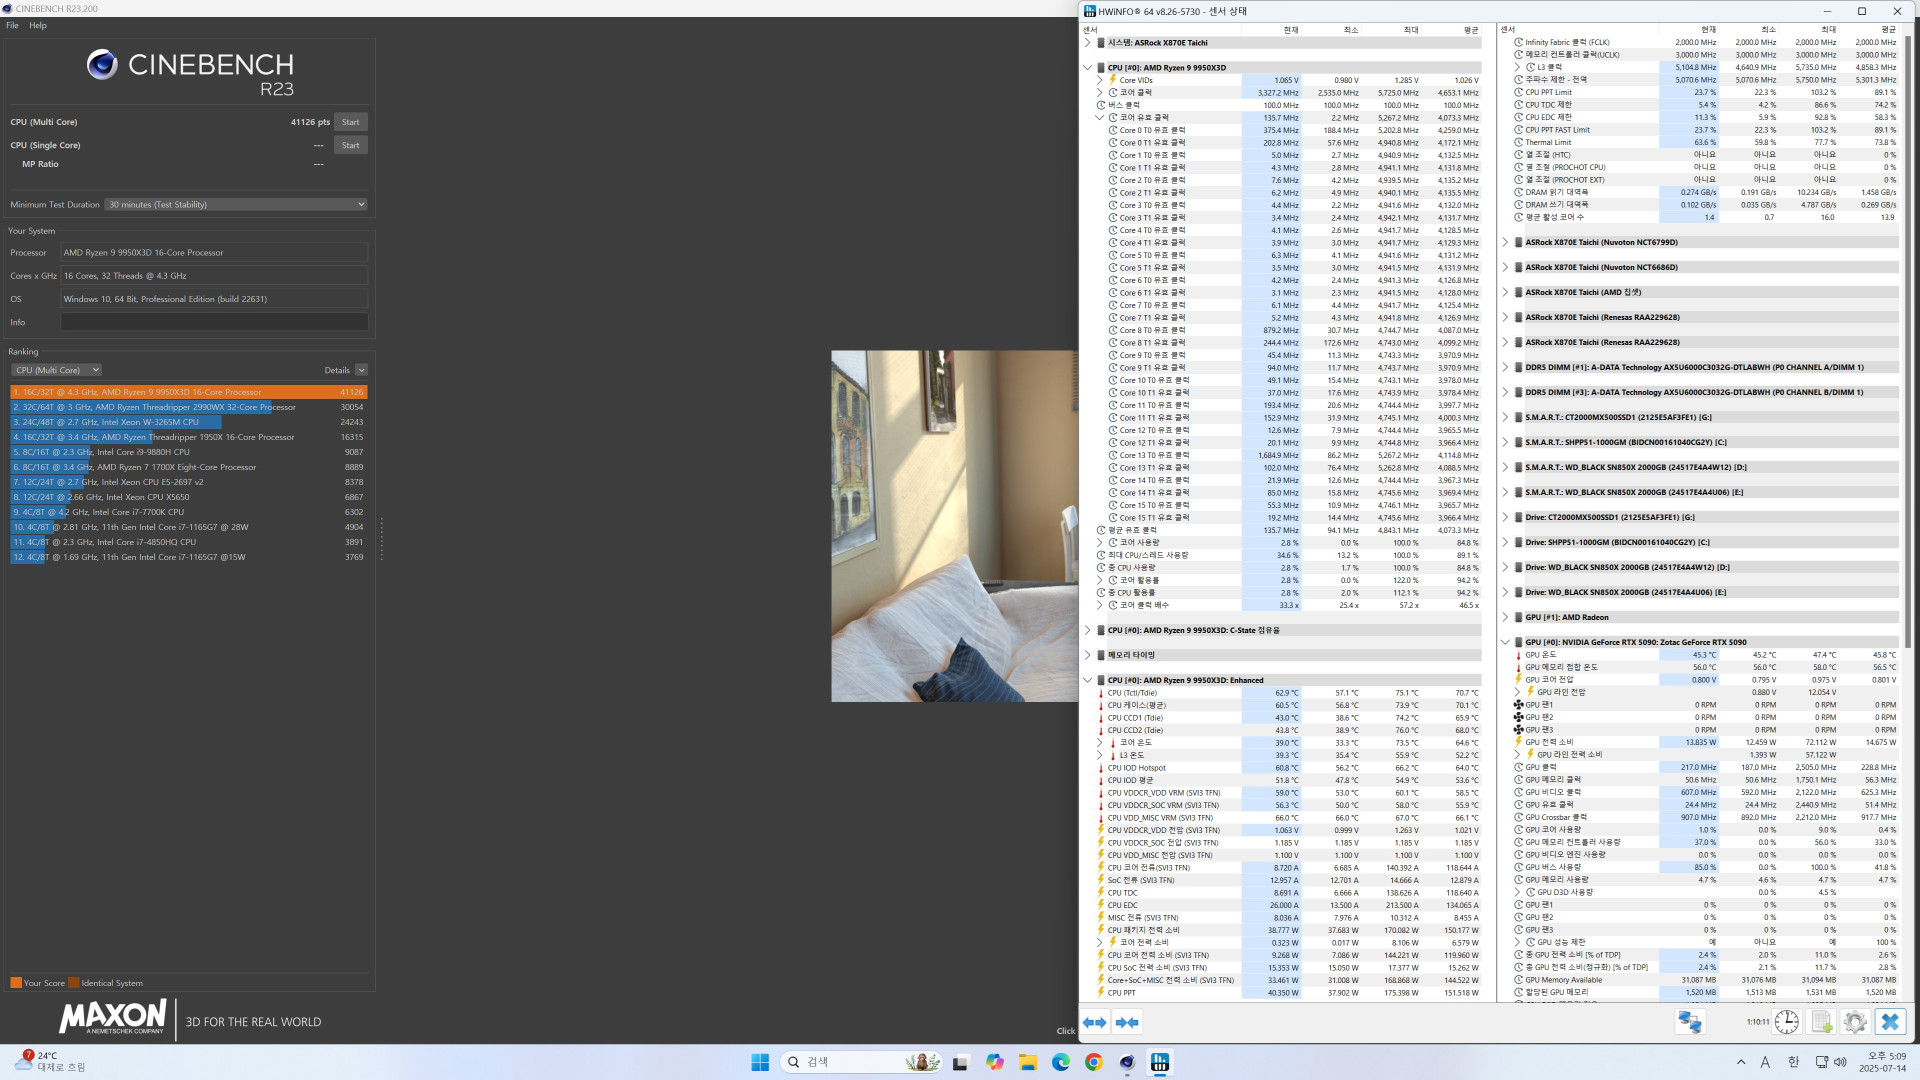Reset sensor timer with clock icon
The height and width of the screenshot is (1080, 1920).
(x=1786, y=1022)
